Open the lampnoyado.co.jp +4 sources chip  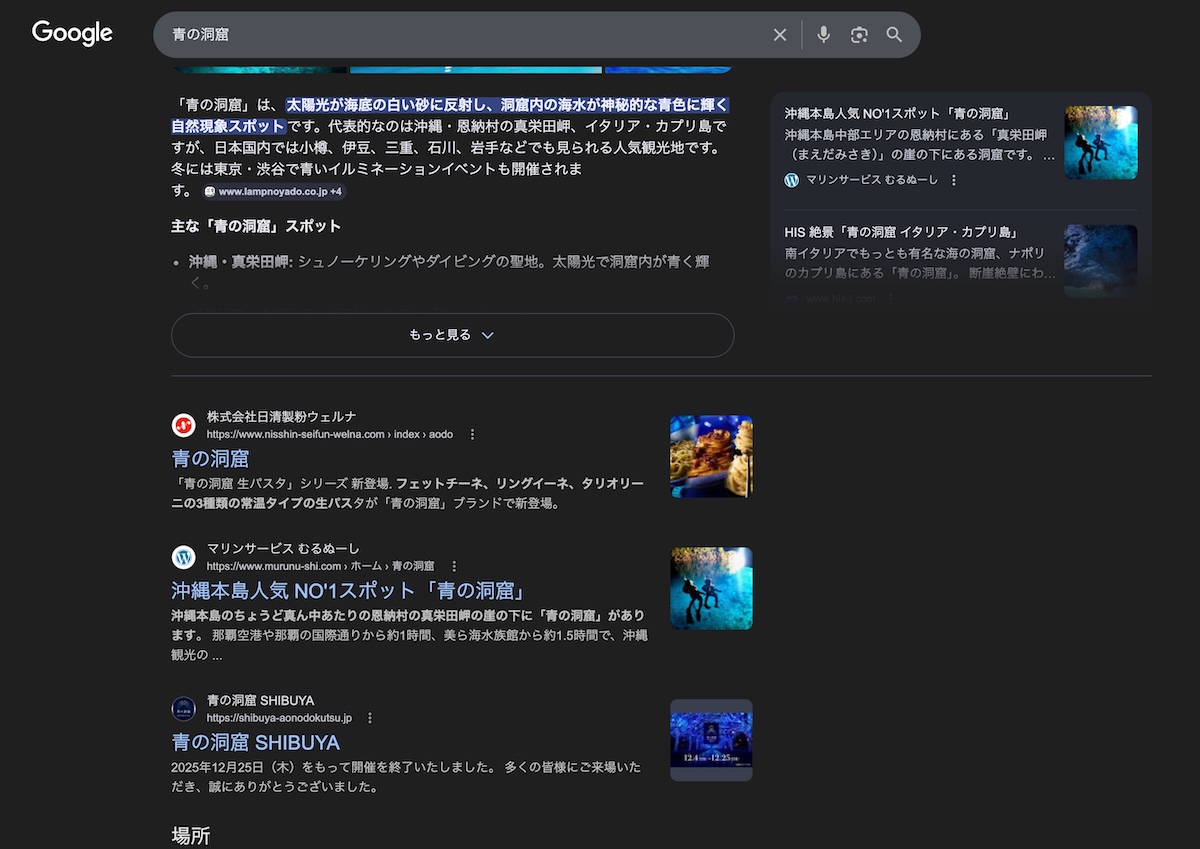tap(273, 191)
